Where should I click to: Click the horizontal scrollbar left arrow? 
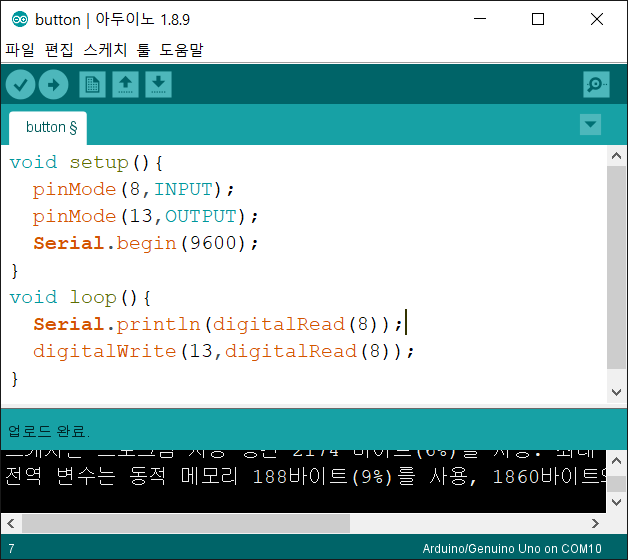(11, 523)
